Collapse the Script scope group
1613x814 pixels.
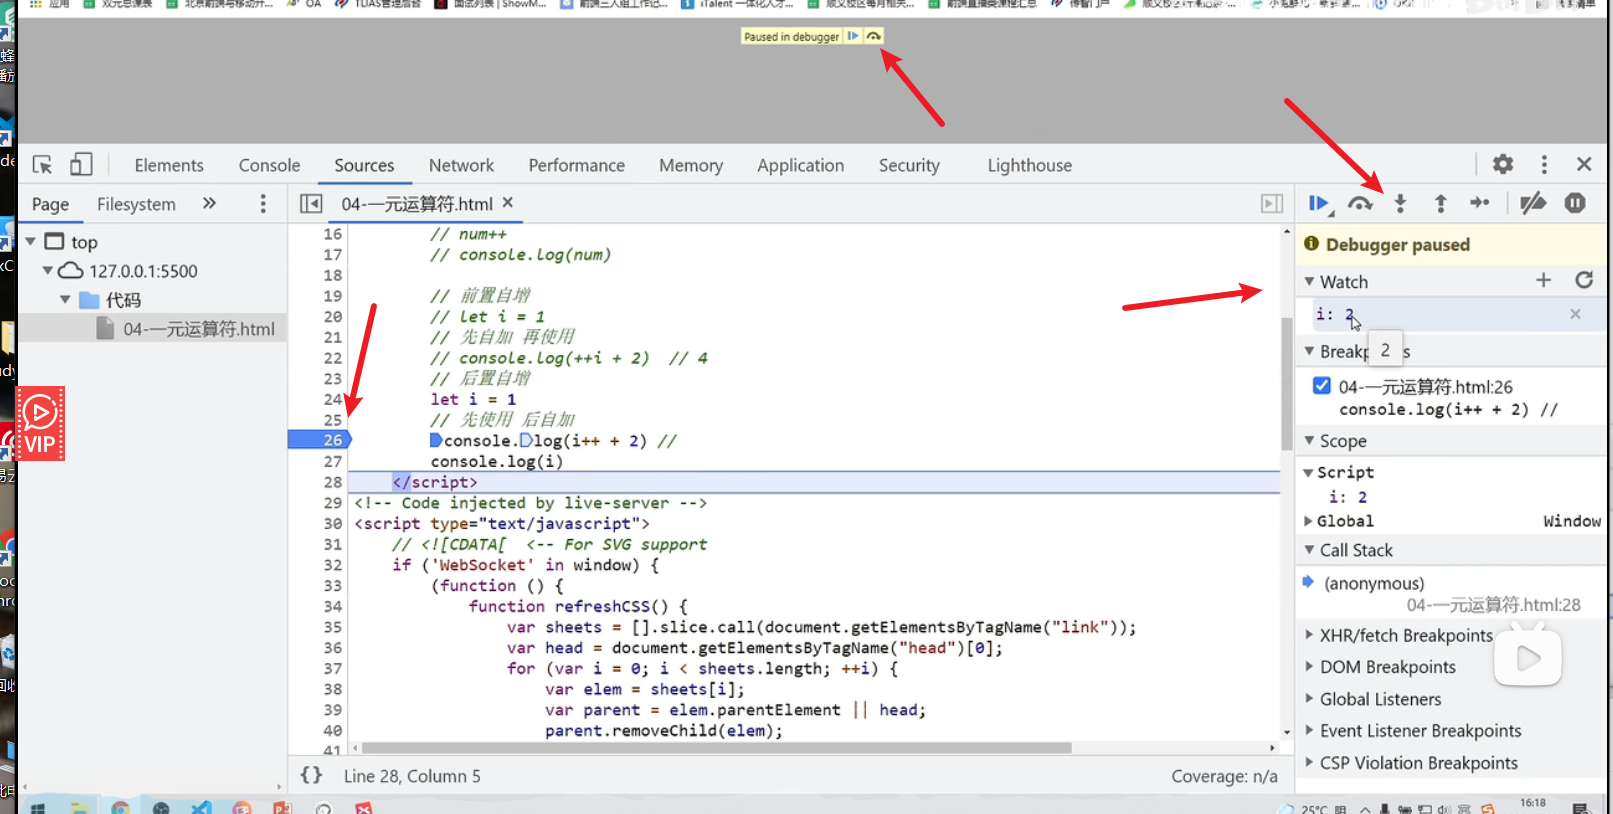[1308, 472]
